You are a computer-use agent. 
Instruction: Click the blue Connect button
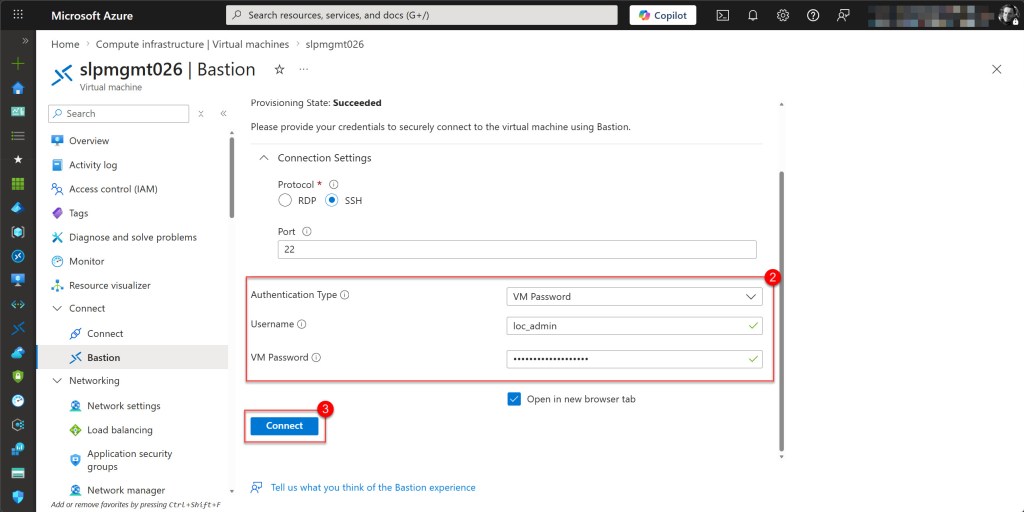tap(284, 426)
